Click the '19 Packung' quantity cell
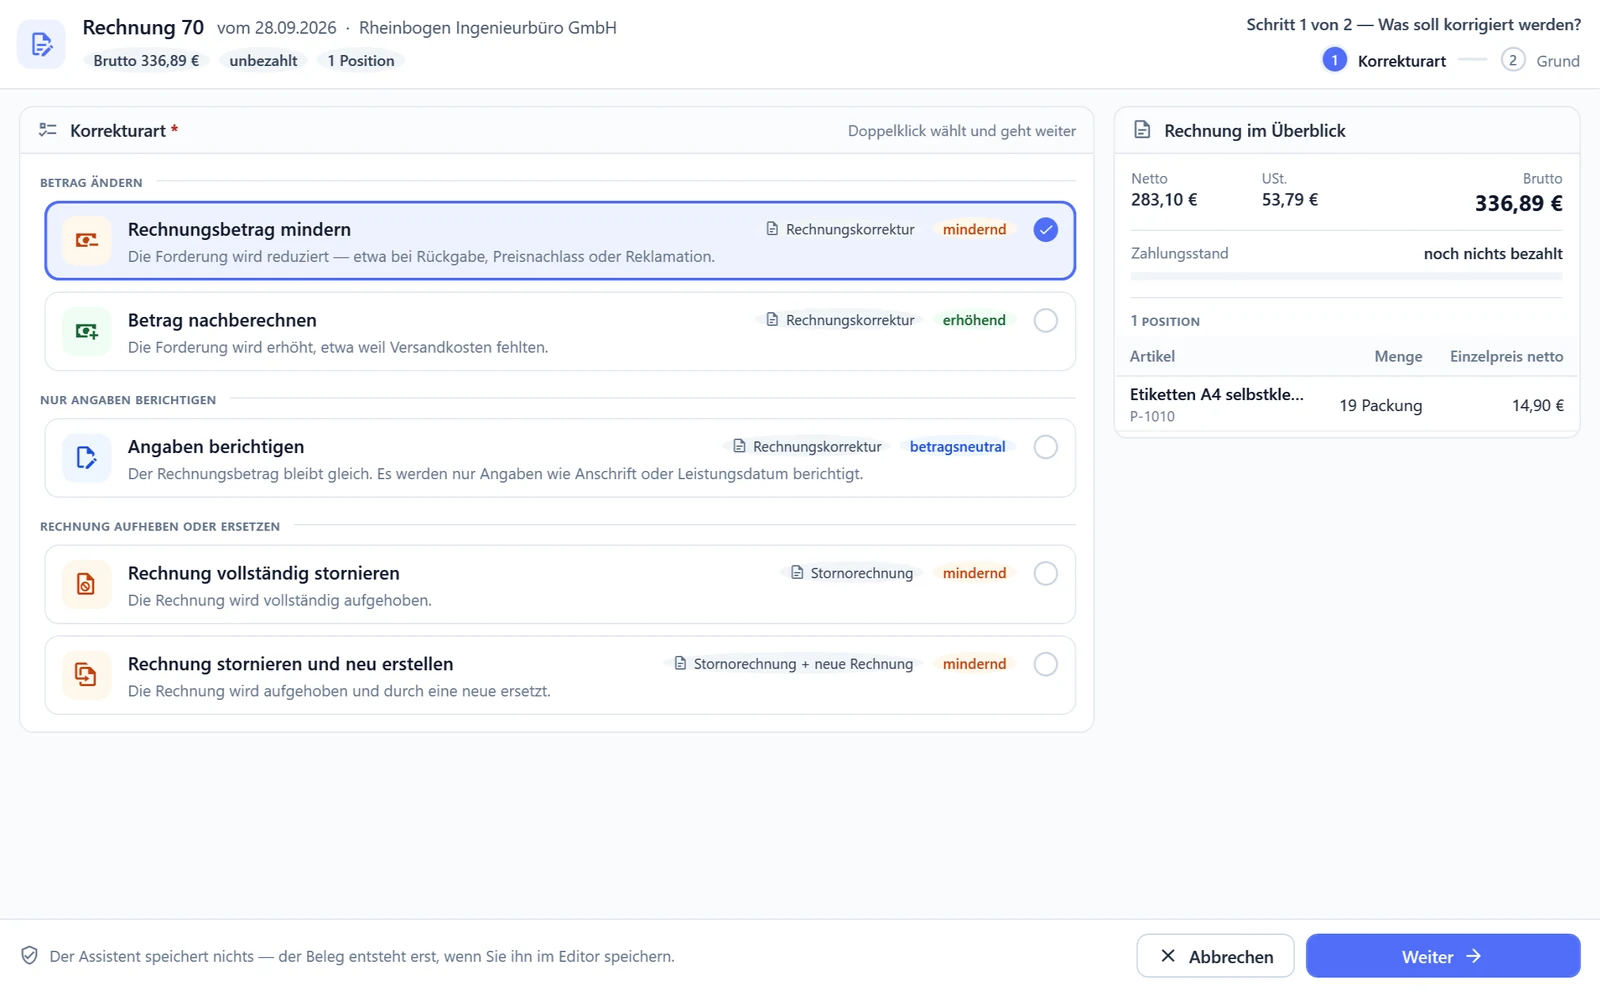 click(1381, 406)
